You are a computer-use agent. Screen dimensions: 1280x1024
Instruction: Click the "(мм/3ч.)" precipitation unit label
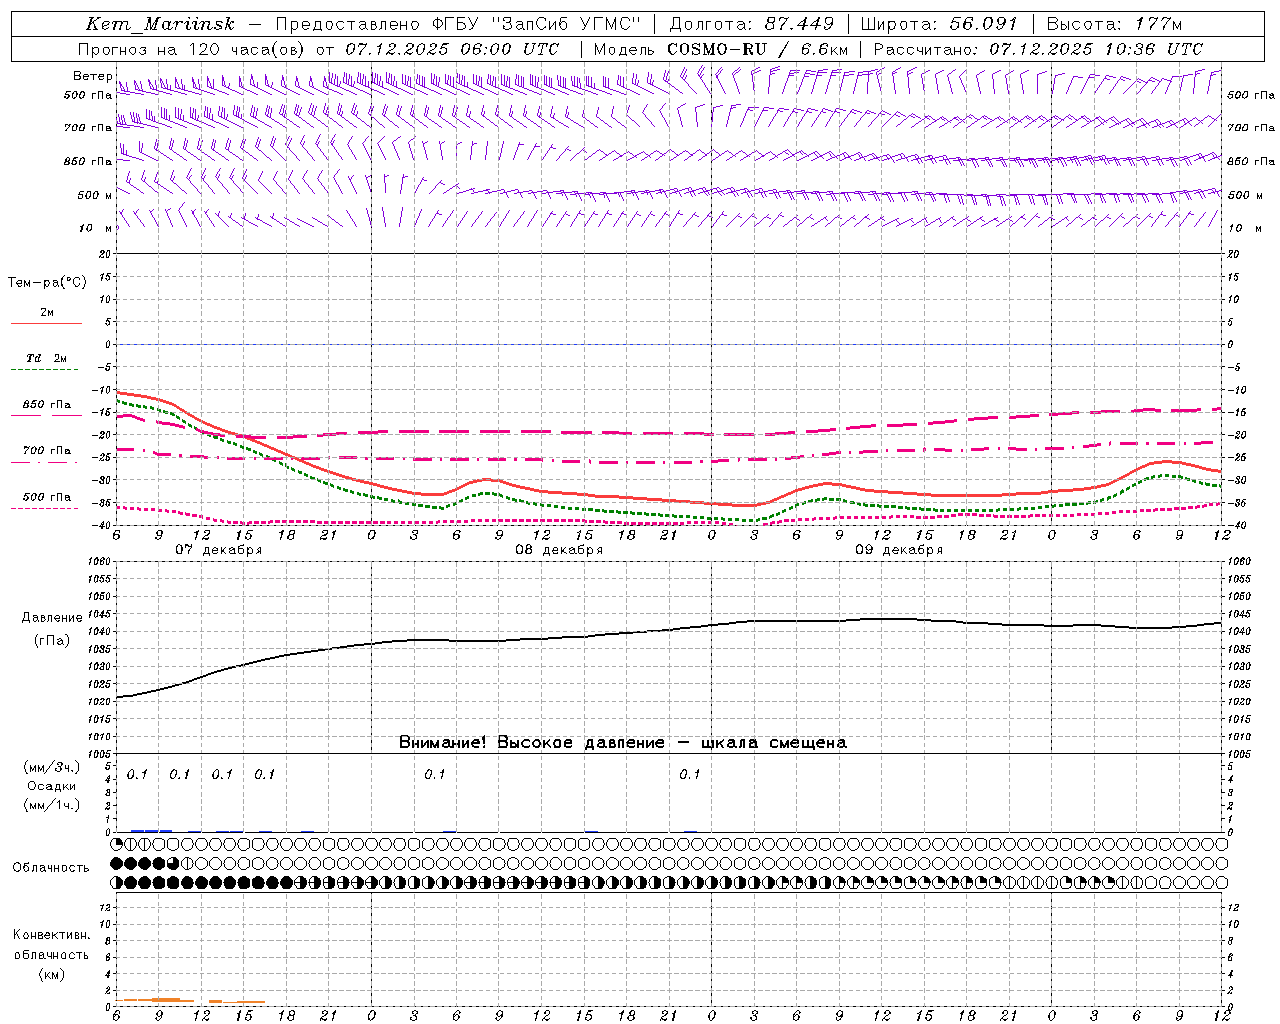52,767
